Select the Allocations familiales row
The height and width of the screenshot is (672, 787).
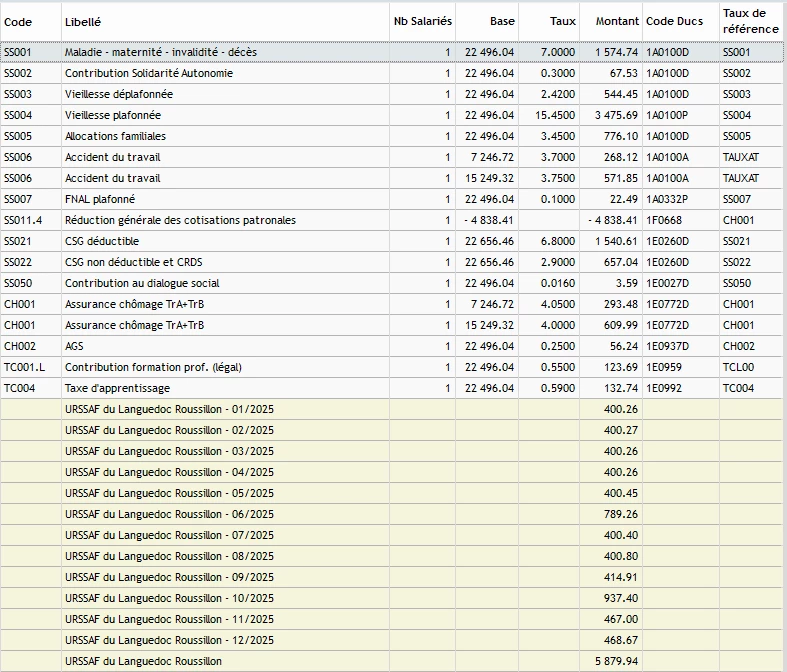pos(391,137)
